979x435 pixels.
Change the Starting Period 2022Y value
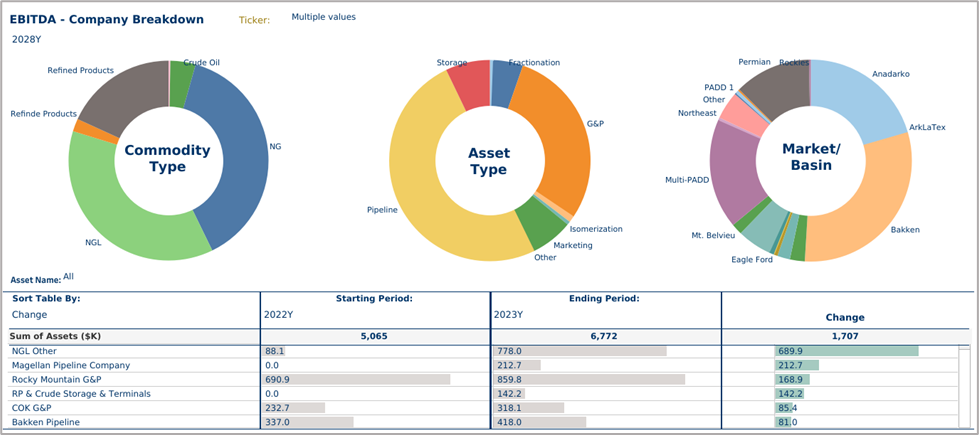pyautogui.click(x=278, y=315)
